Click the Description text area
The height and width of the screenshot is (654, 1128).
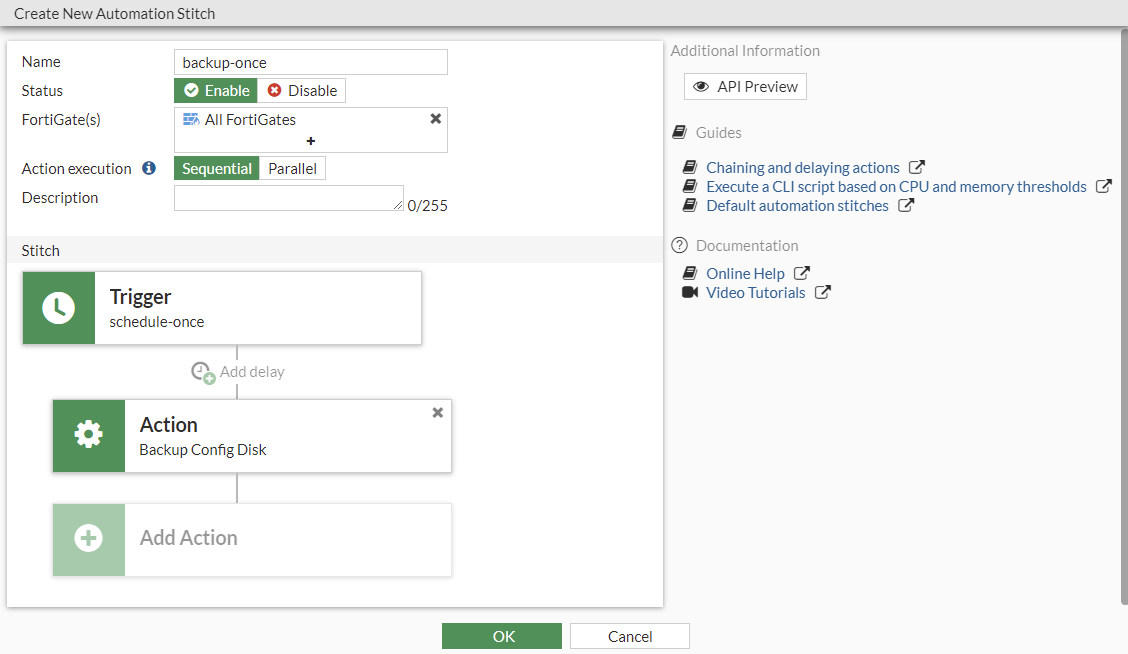288,198
